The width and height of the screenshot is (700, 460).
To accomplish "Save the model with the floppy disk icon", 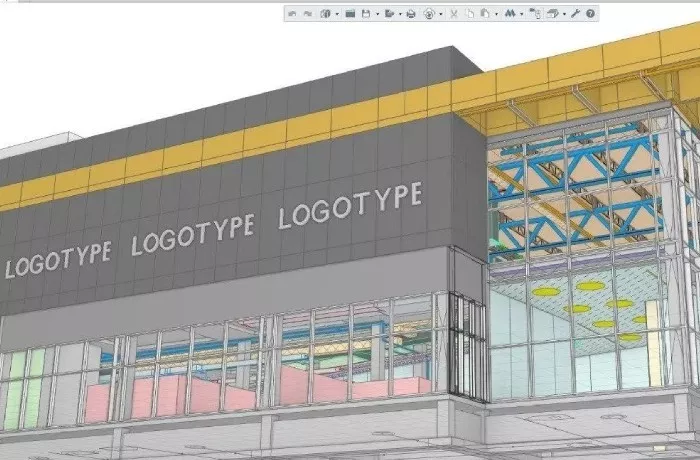I will click(365, 14).
